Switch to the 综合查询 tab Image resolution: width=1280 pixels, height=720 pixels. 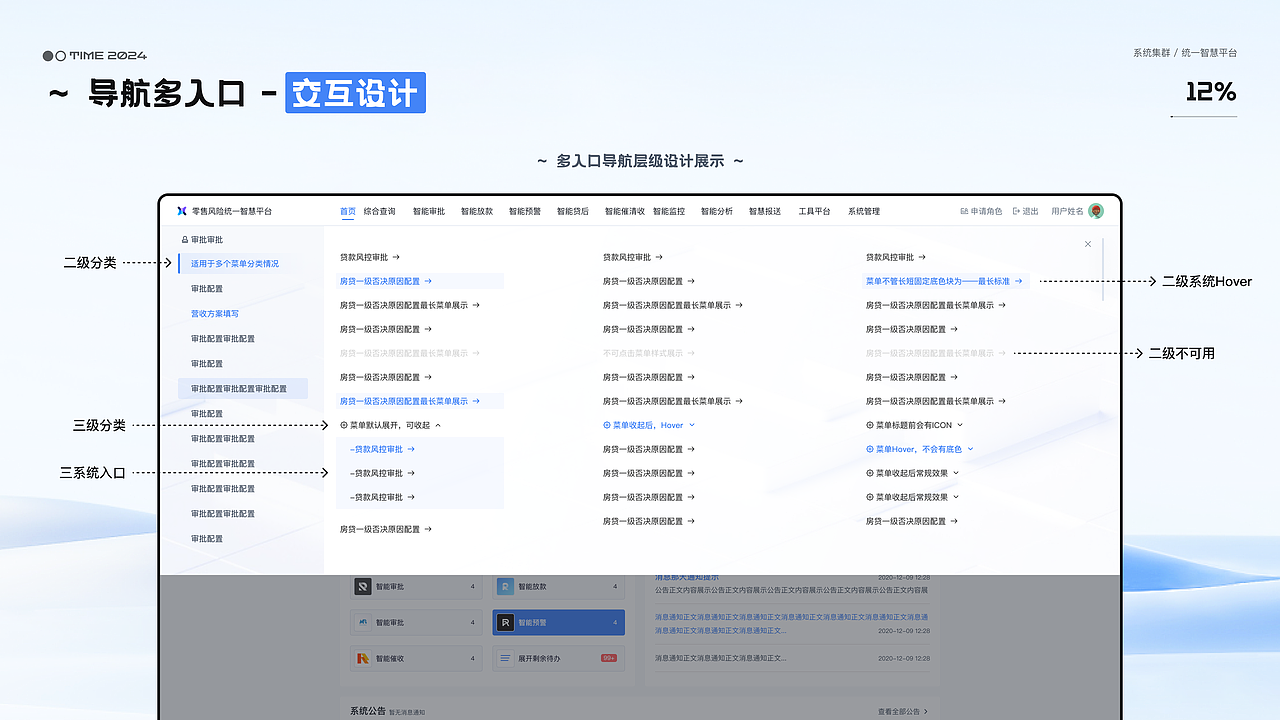coord(380,211)
